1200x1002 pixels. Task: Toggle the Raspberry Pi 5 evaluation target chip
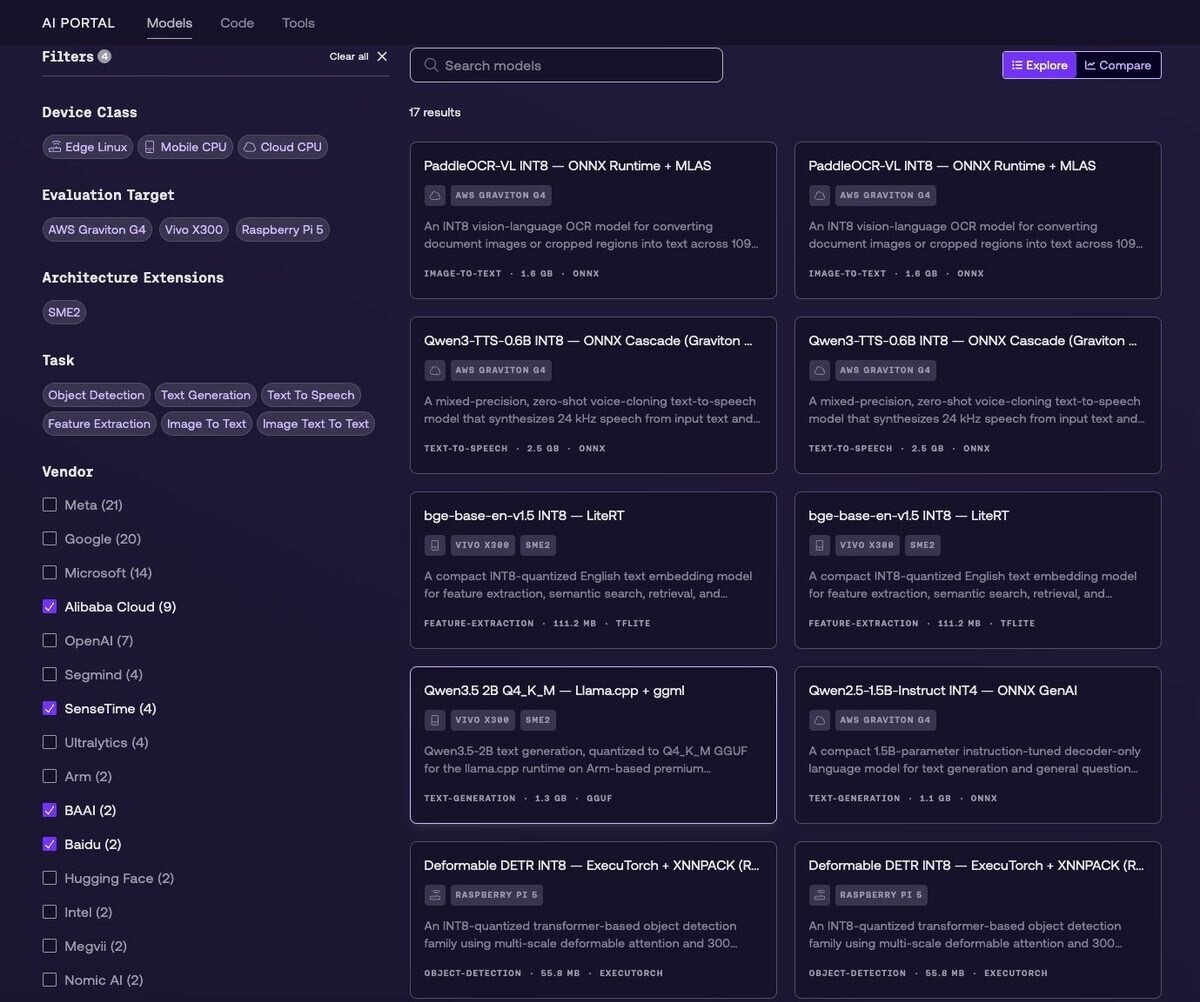282,230
